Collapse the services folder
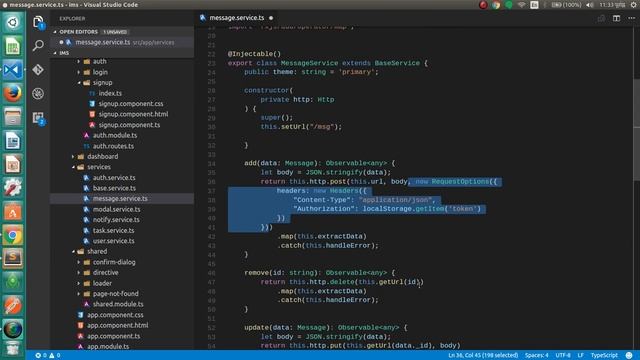 [73, 167]
